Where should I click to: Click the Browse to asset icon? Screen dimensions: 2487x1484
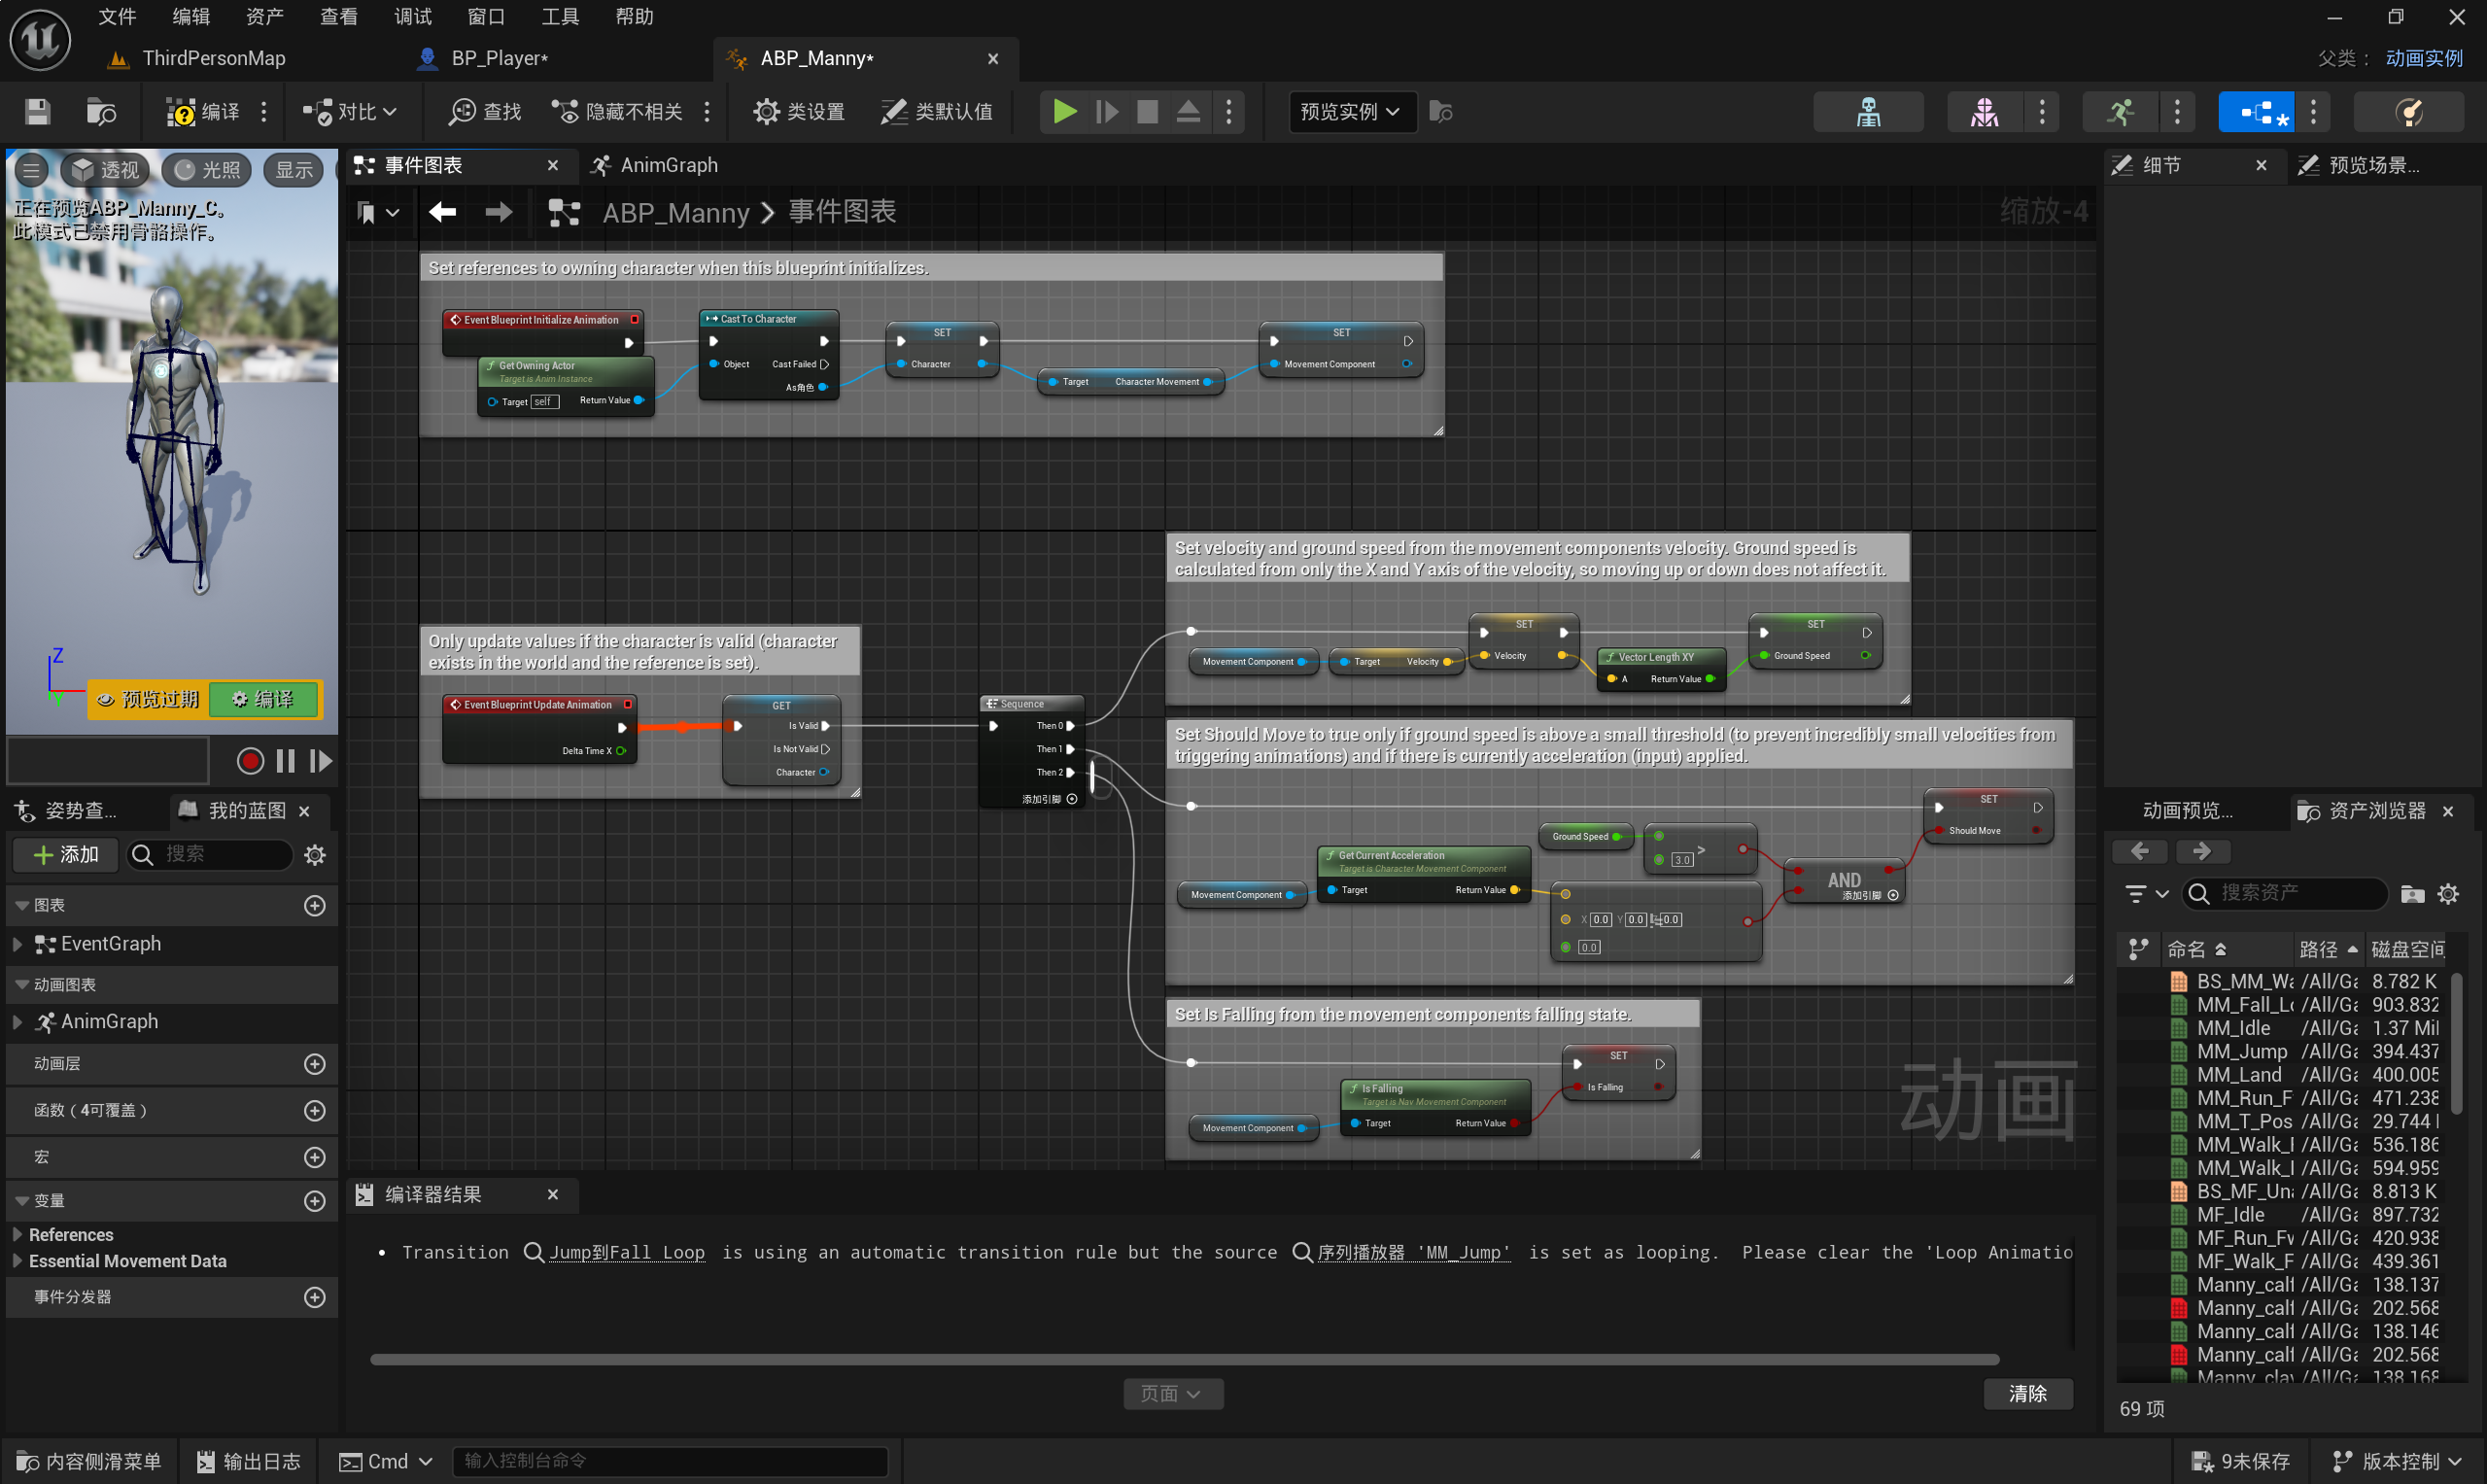[x=100, y=111]
